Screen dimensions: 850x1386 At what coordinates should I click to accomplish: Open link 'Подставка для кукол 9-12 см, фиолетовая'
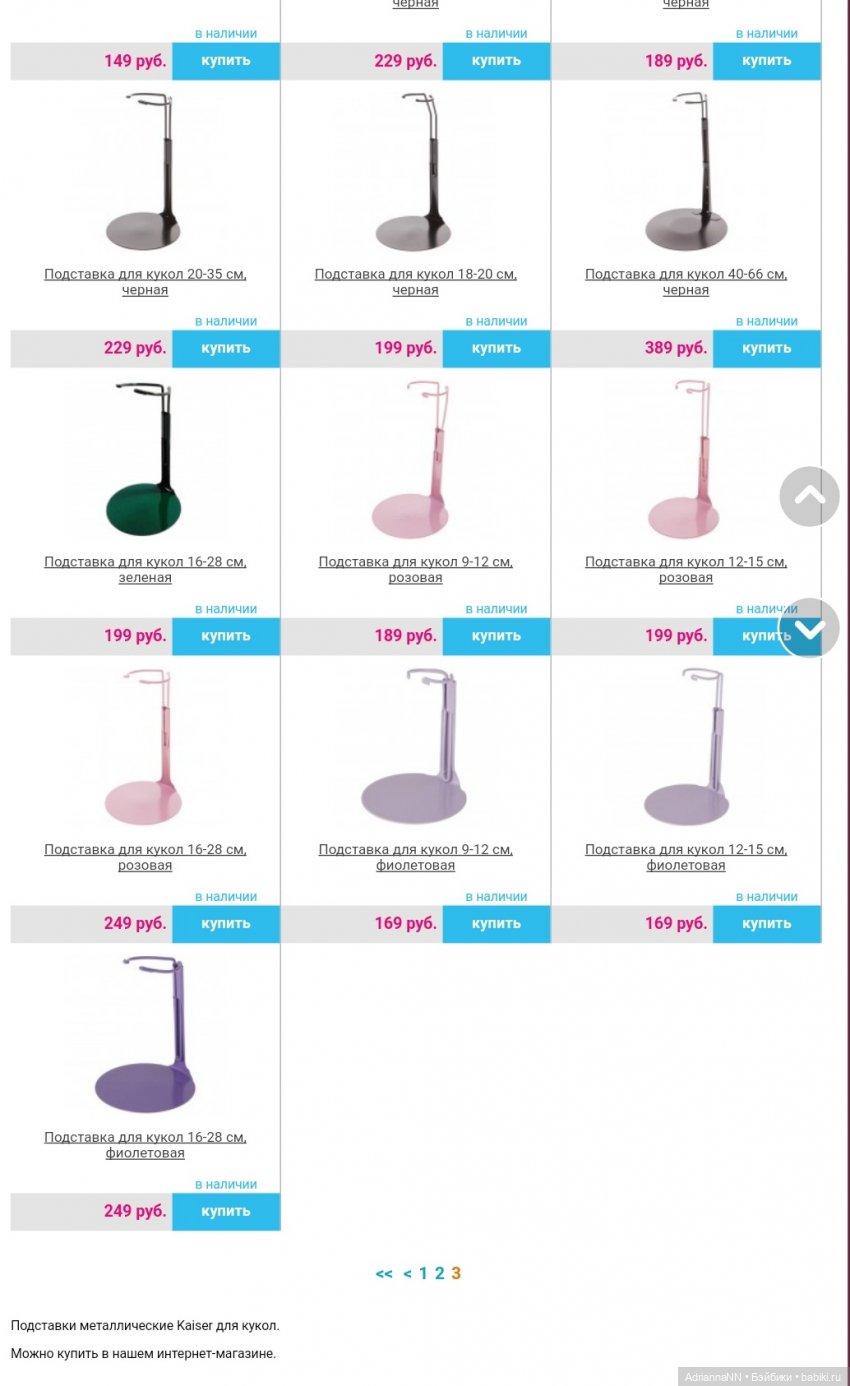point(415,857)
